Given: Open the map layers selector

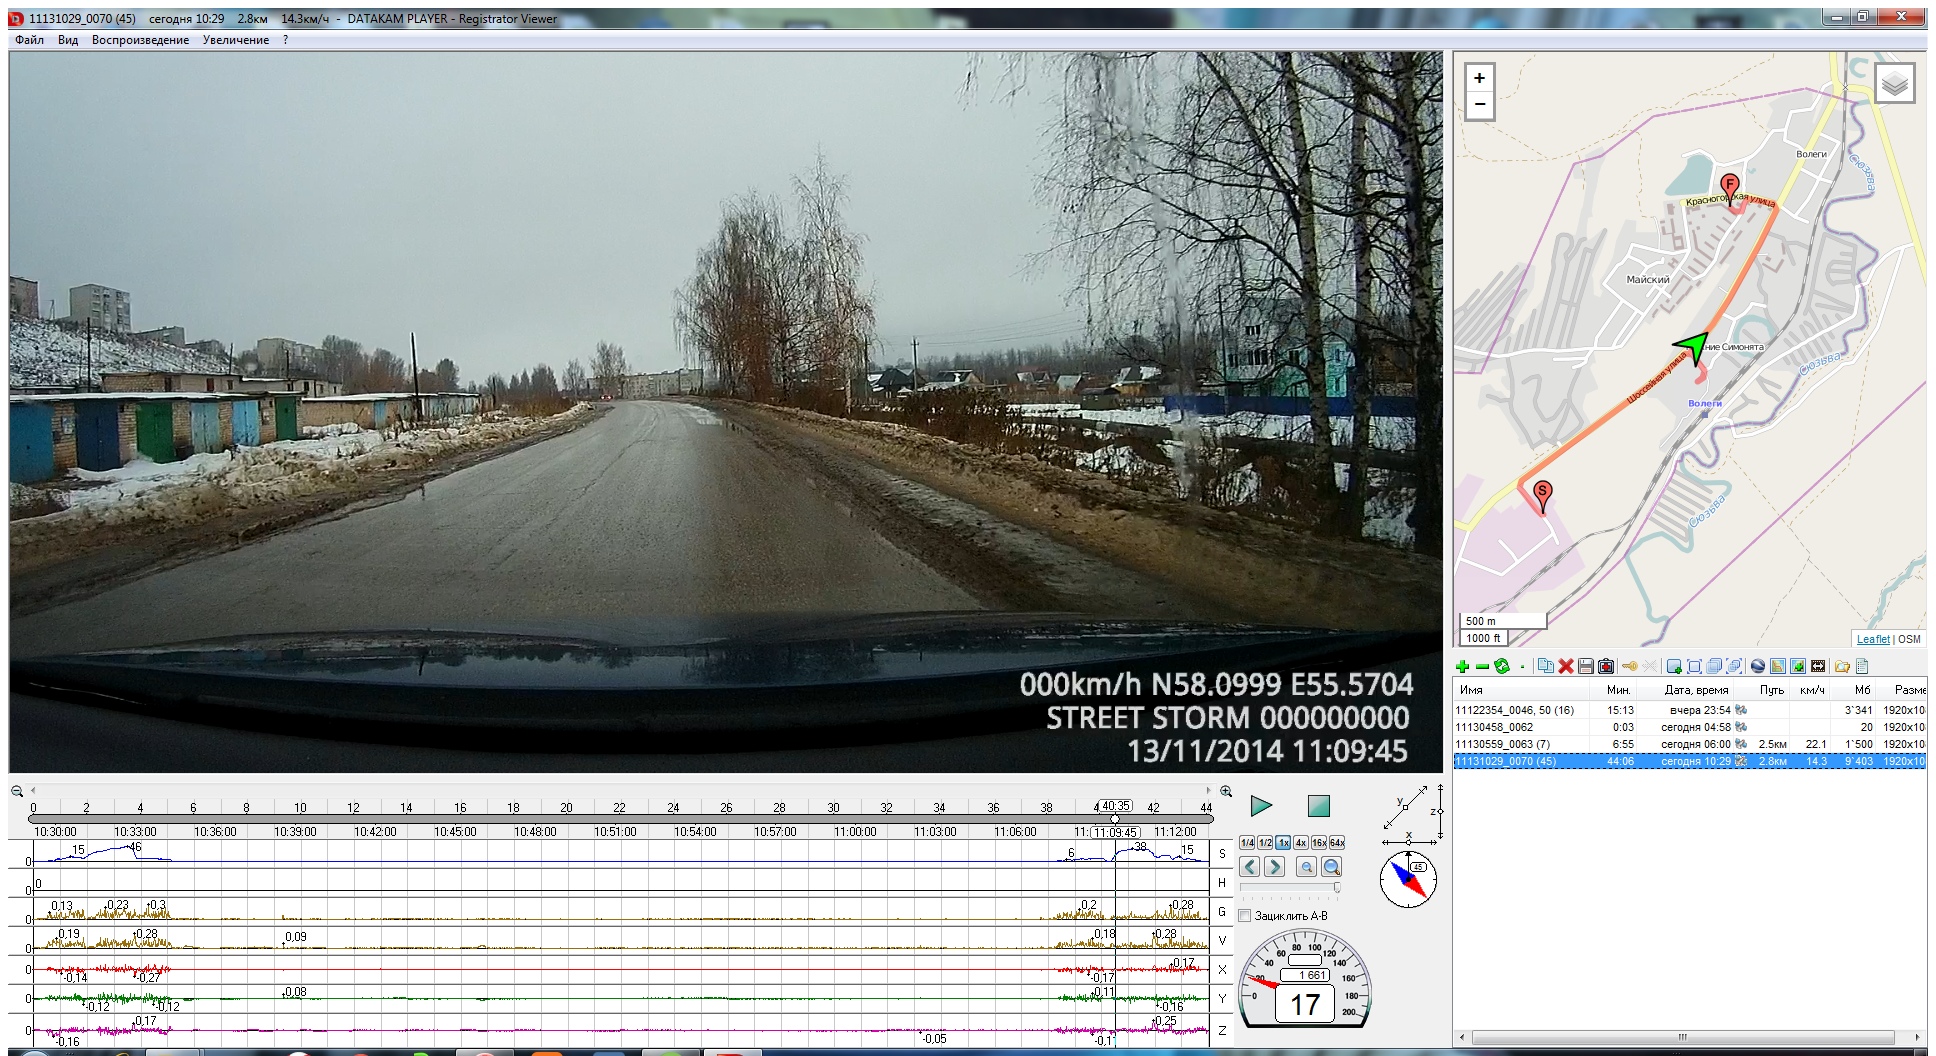Looking at the screenshot, I should coord(1894,84).
